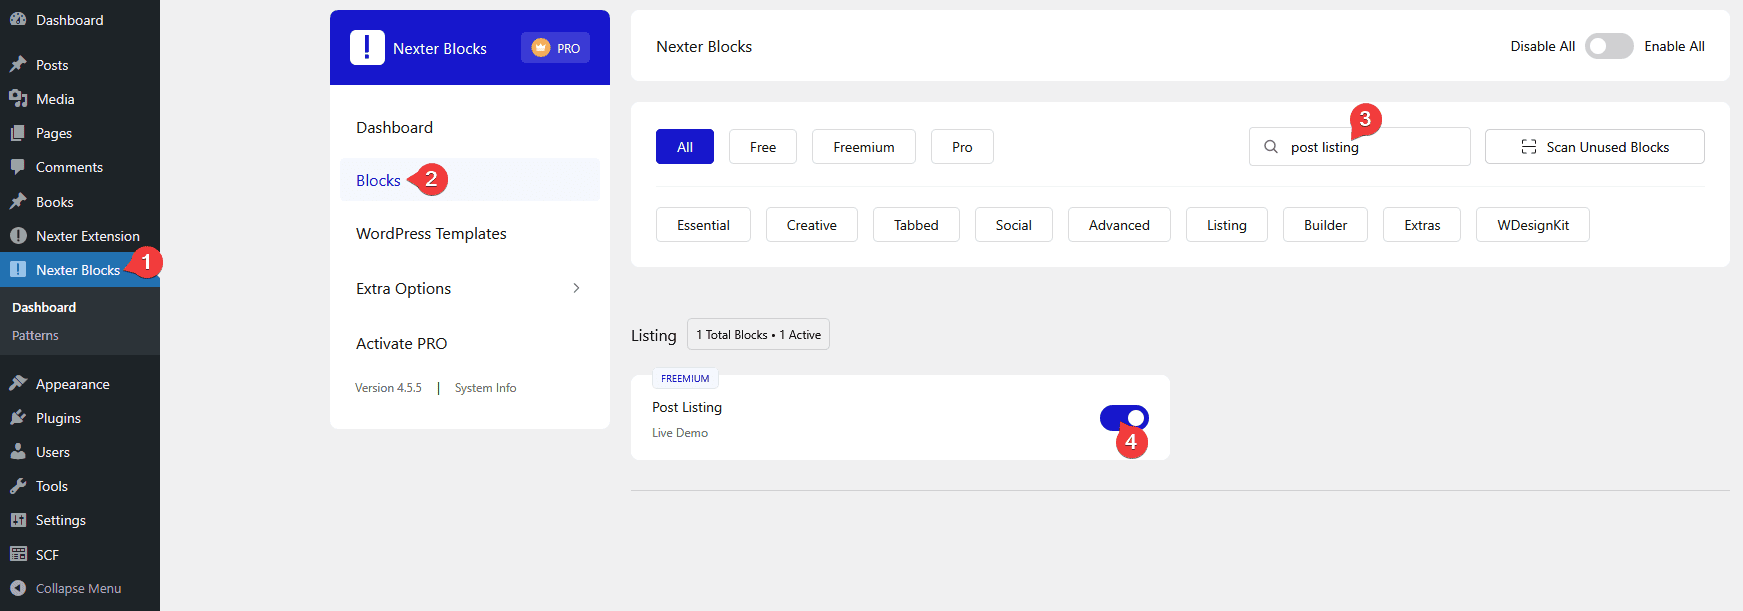Click the scan icon beside Scan Unused Blocks

coord(1529,147)
